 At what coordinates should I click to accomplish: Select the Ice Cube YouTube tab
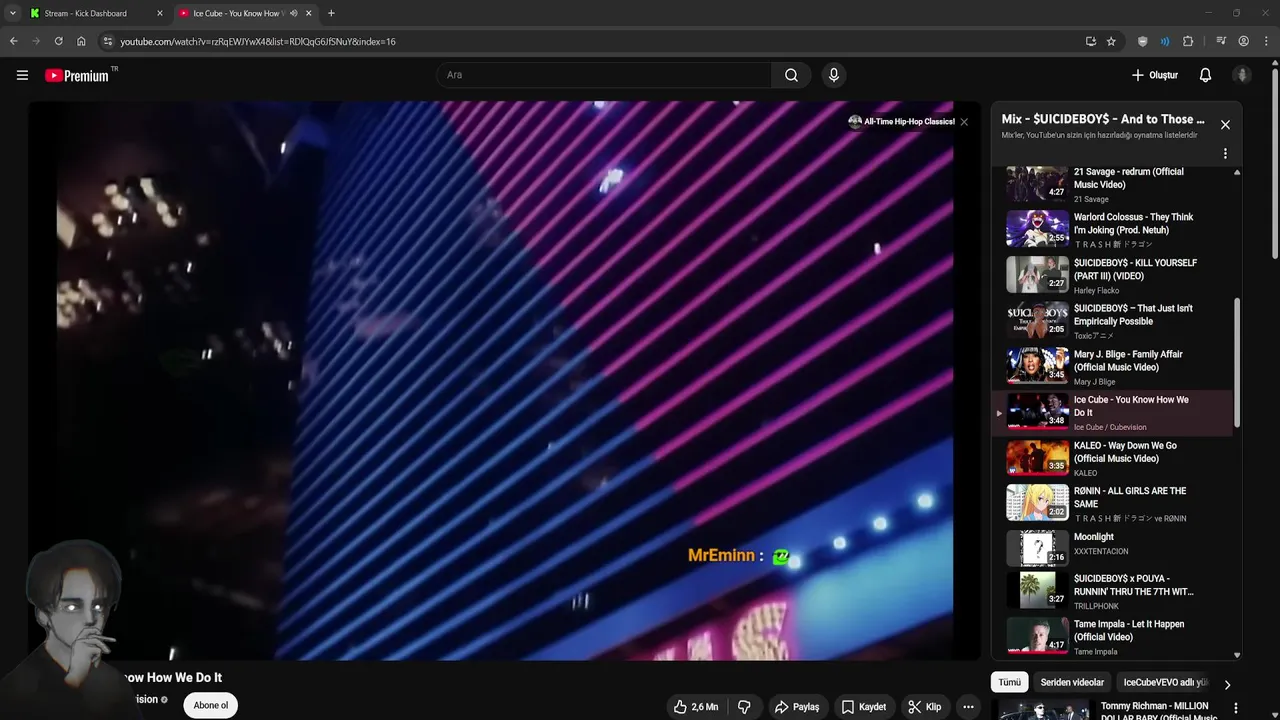tap(245, 13)
